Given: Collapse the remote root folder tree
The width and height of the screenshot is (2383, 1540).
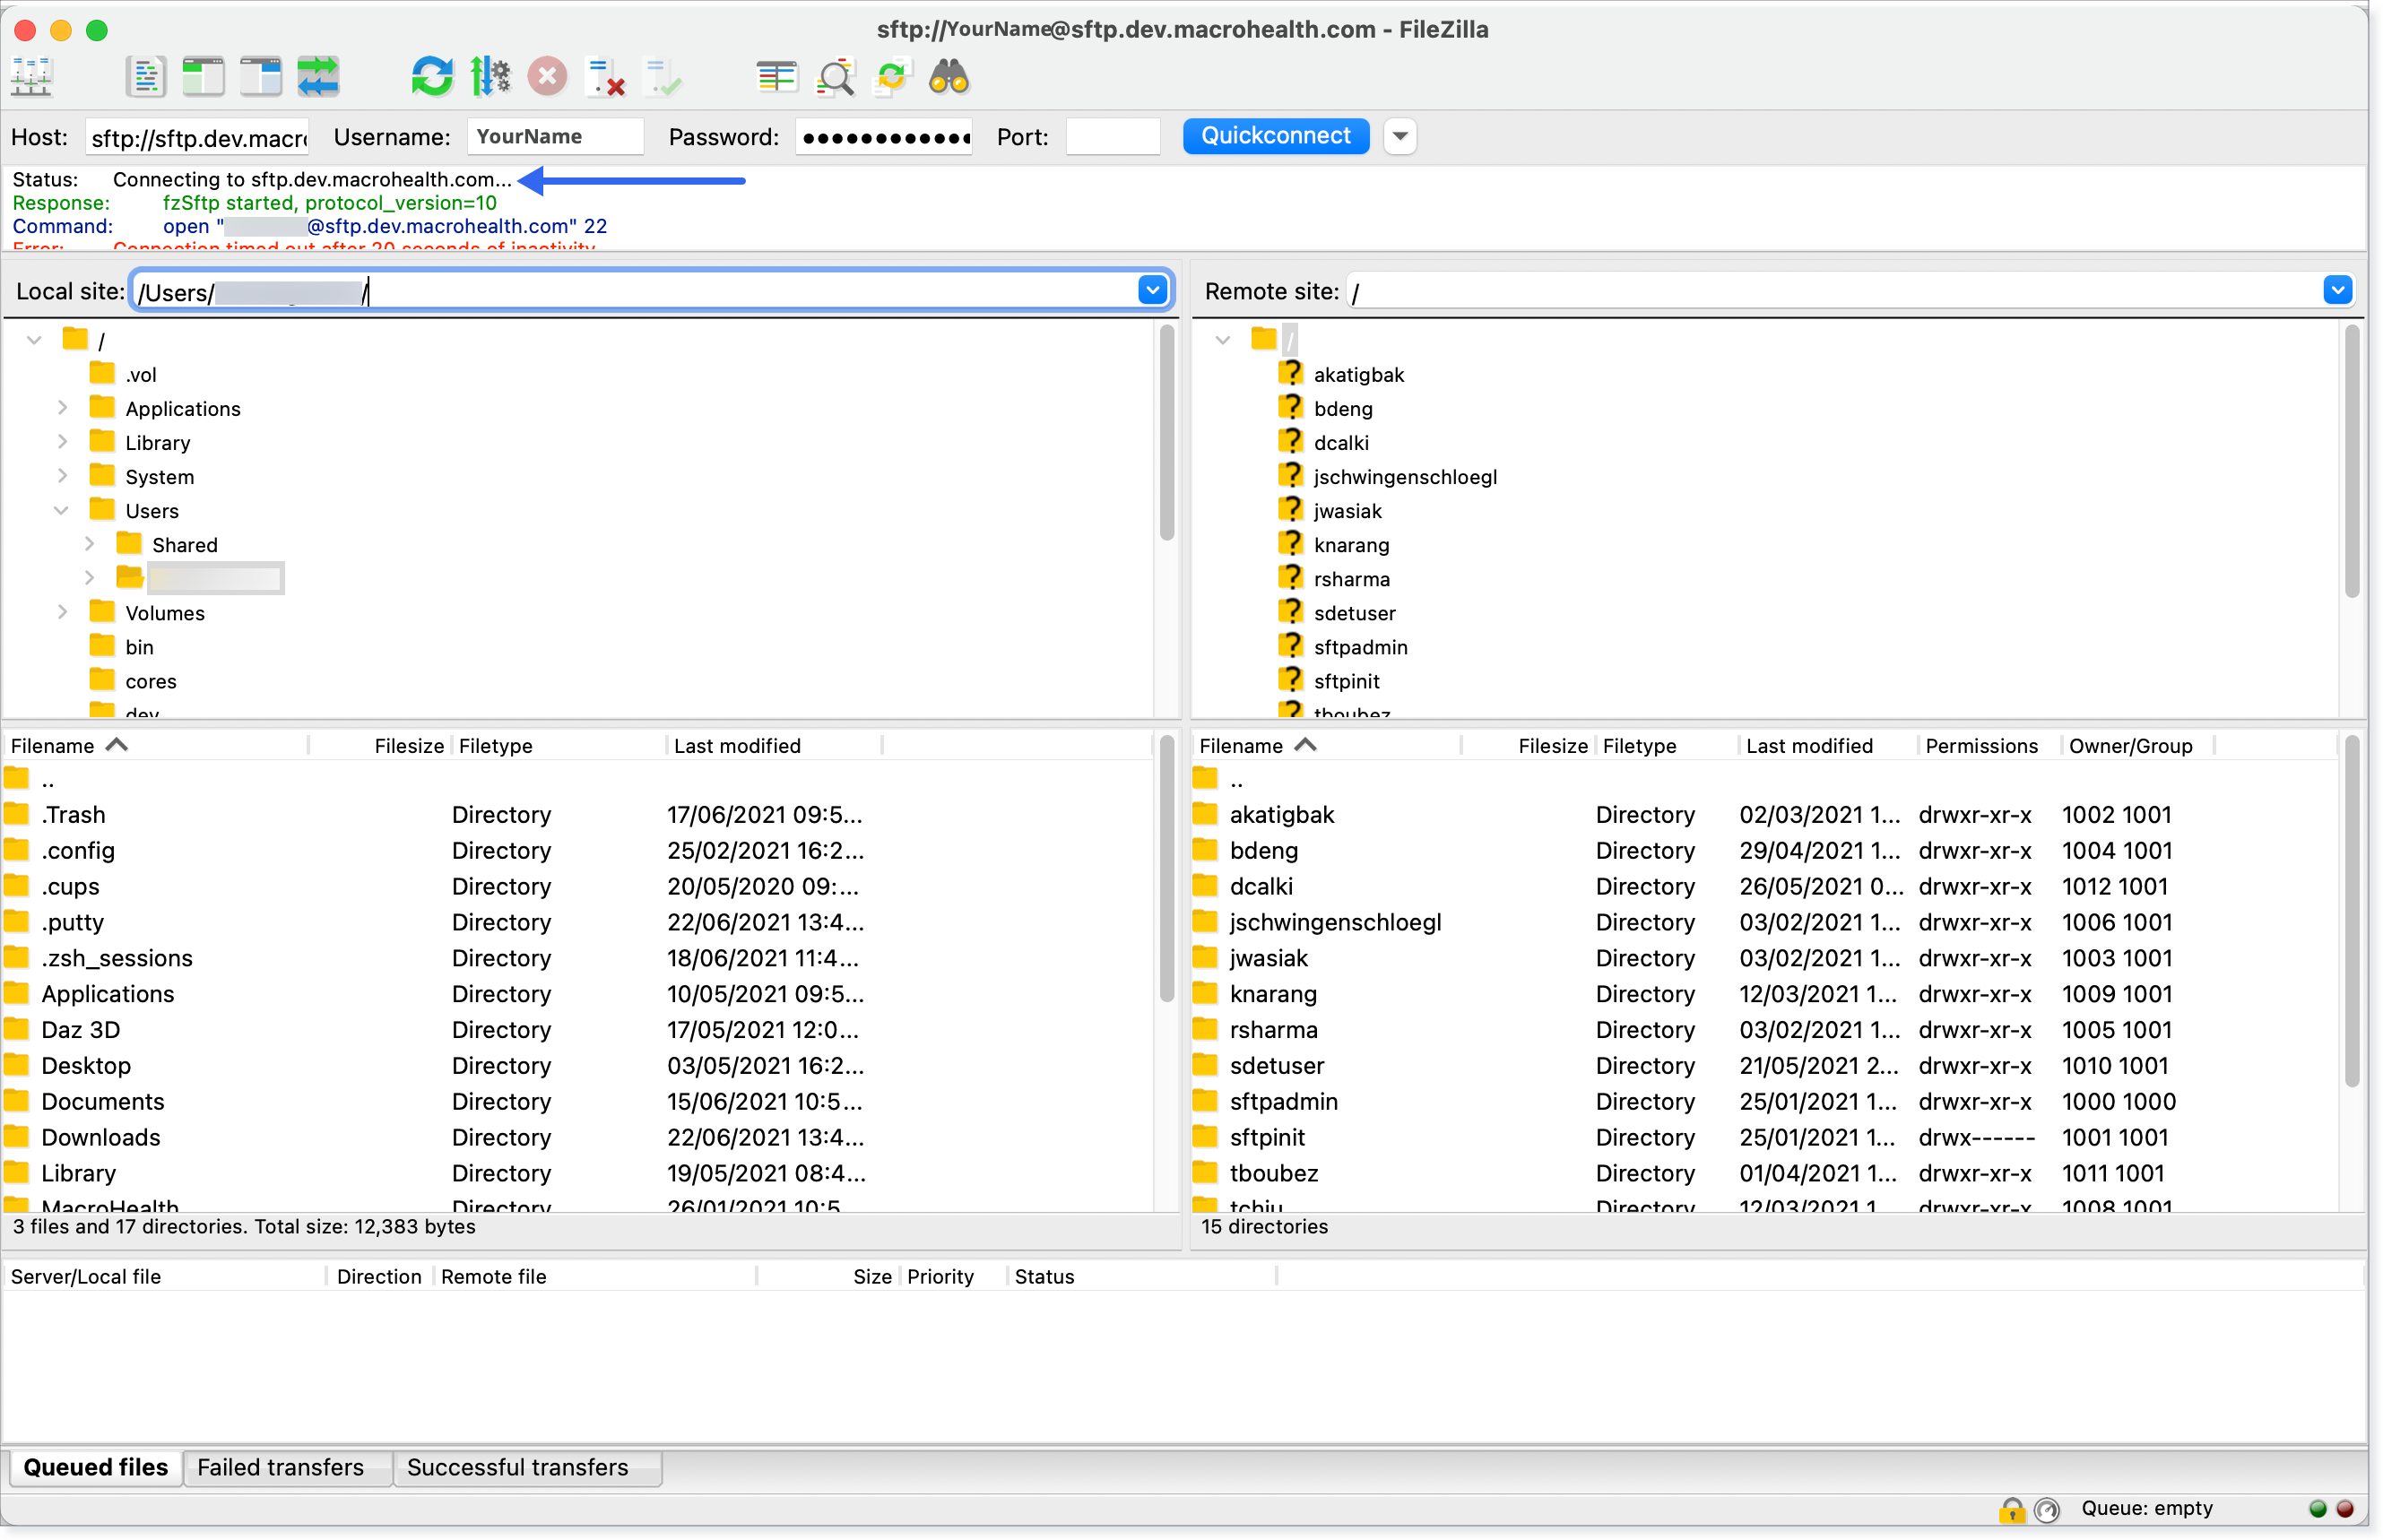Looking at the screenshot, I should click(x=1223, y=340).
